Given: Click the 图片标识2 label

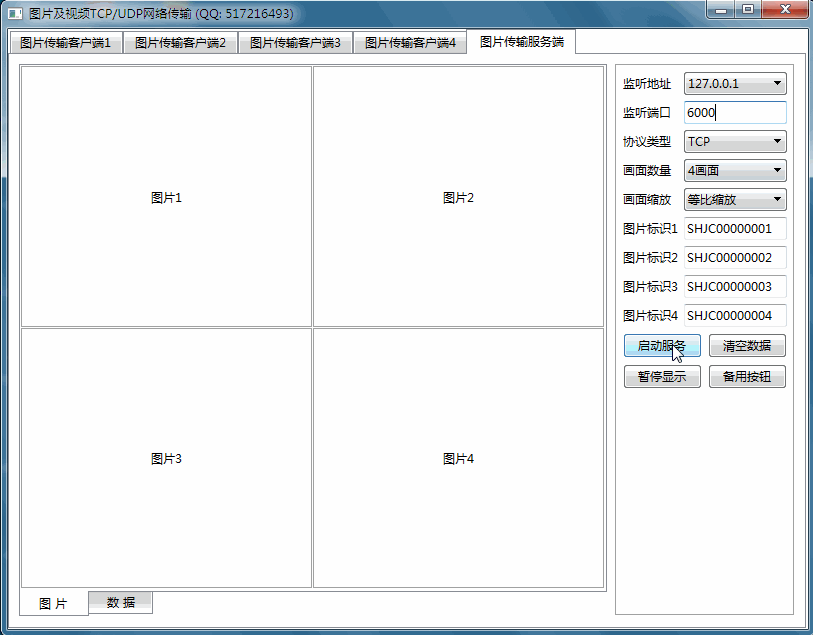Looking at the screenshot, I should point(650,258).
